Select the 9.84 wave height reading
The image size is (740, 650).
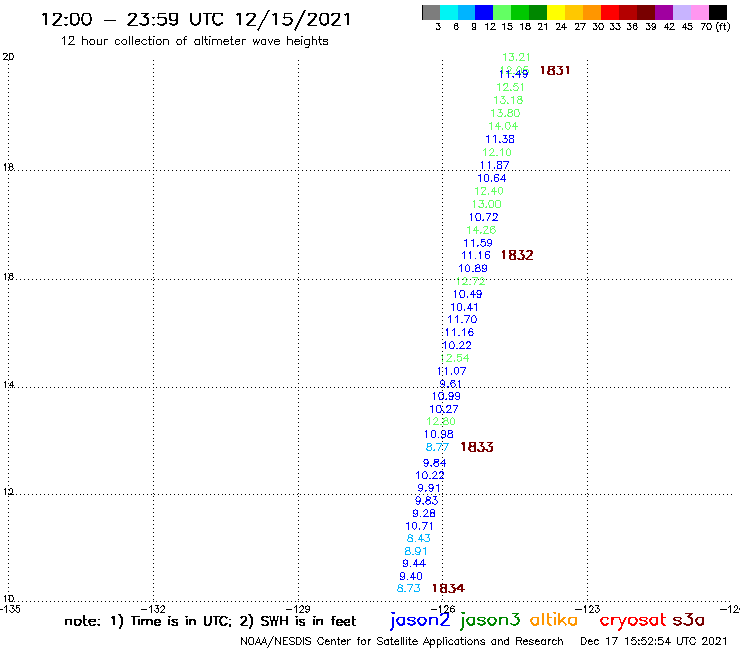[x=435, y=463]
